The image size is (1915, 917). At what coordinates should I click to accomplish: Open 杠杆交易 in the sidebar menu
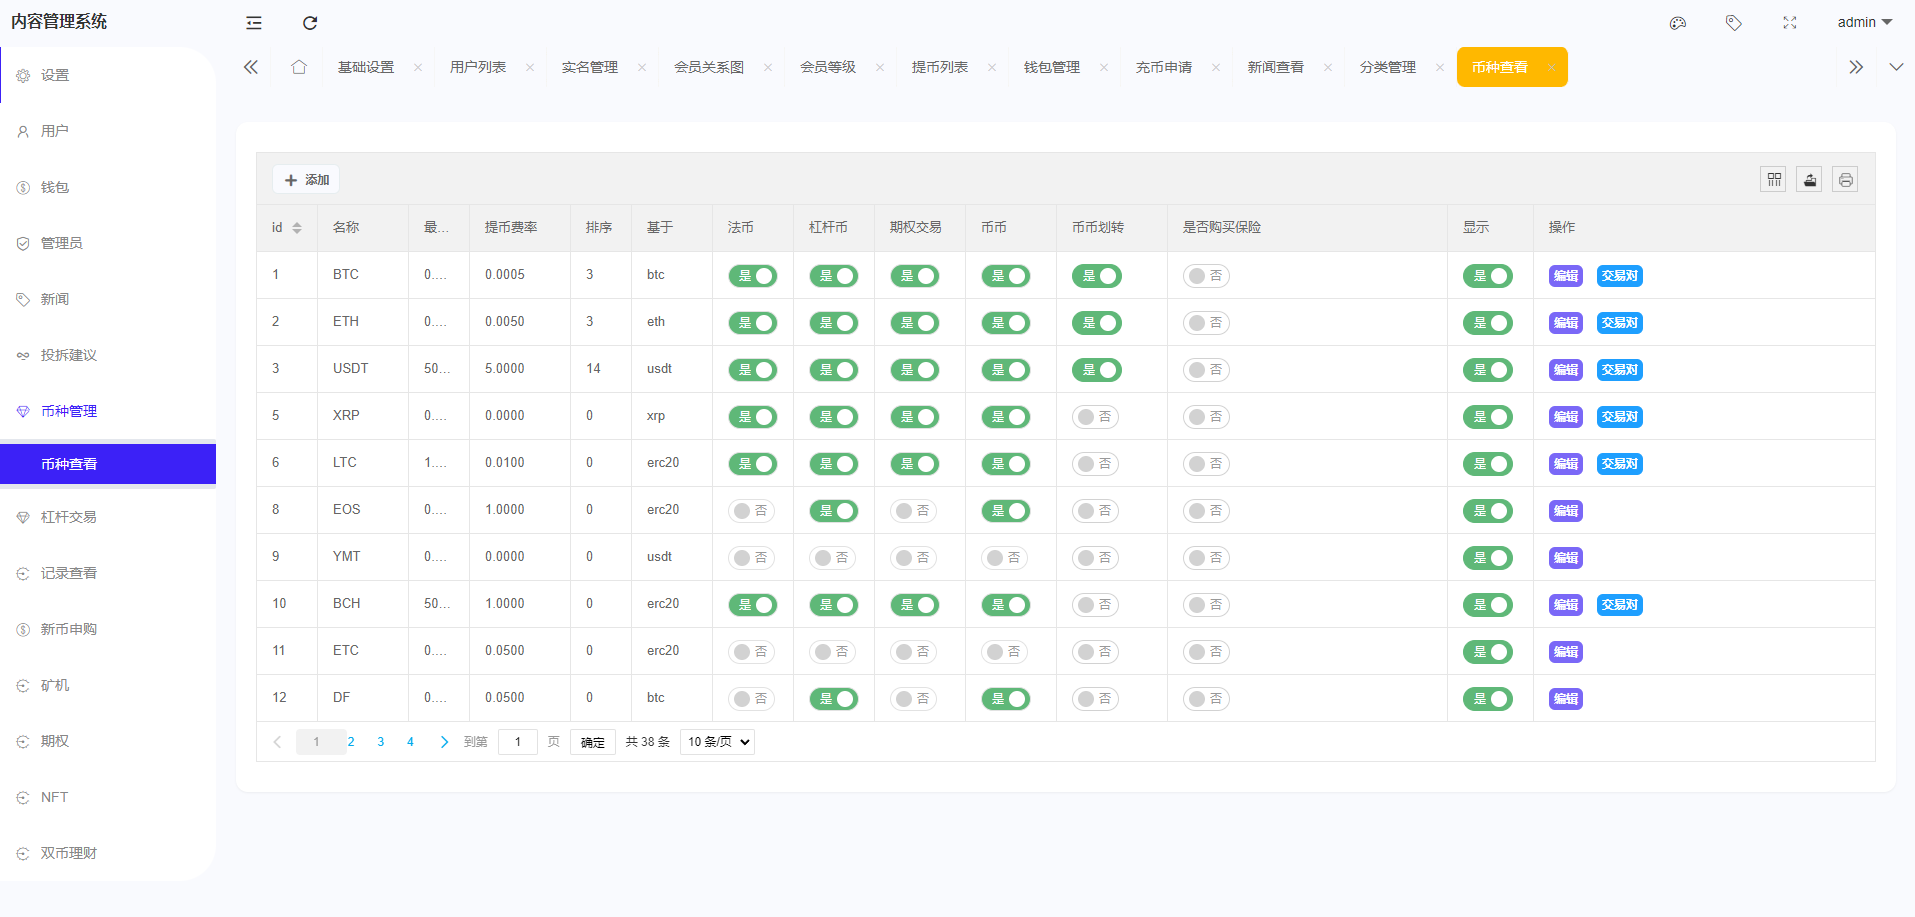(69, 517)
